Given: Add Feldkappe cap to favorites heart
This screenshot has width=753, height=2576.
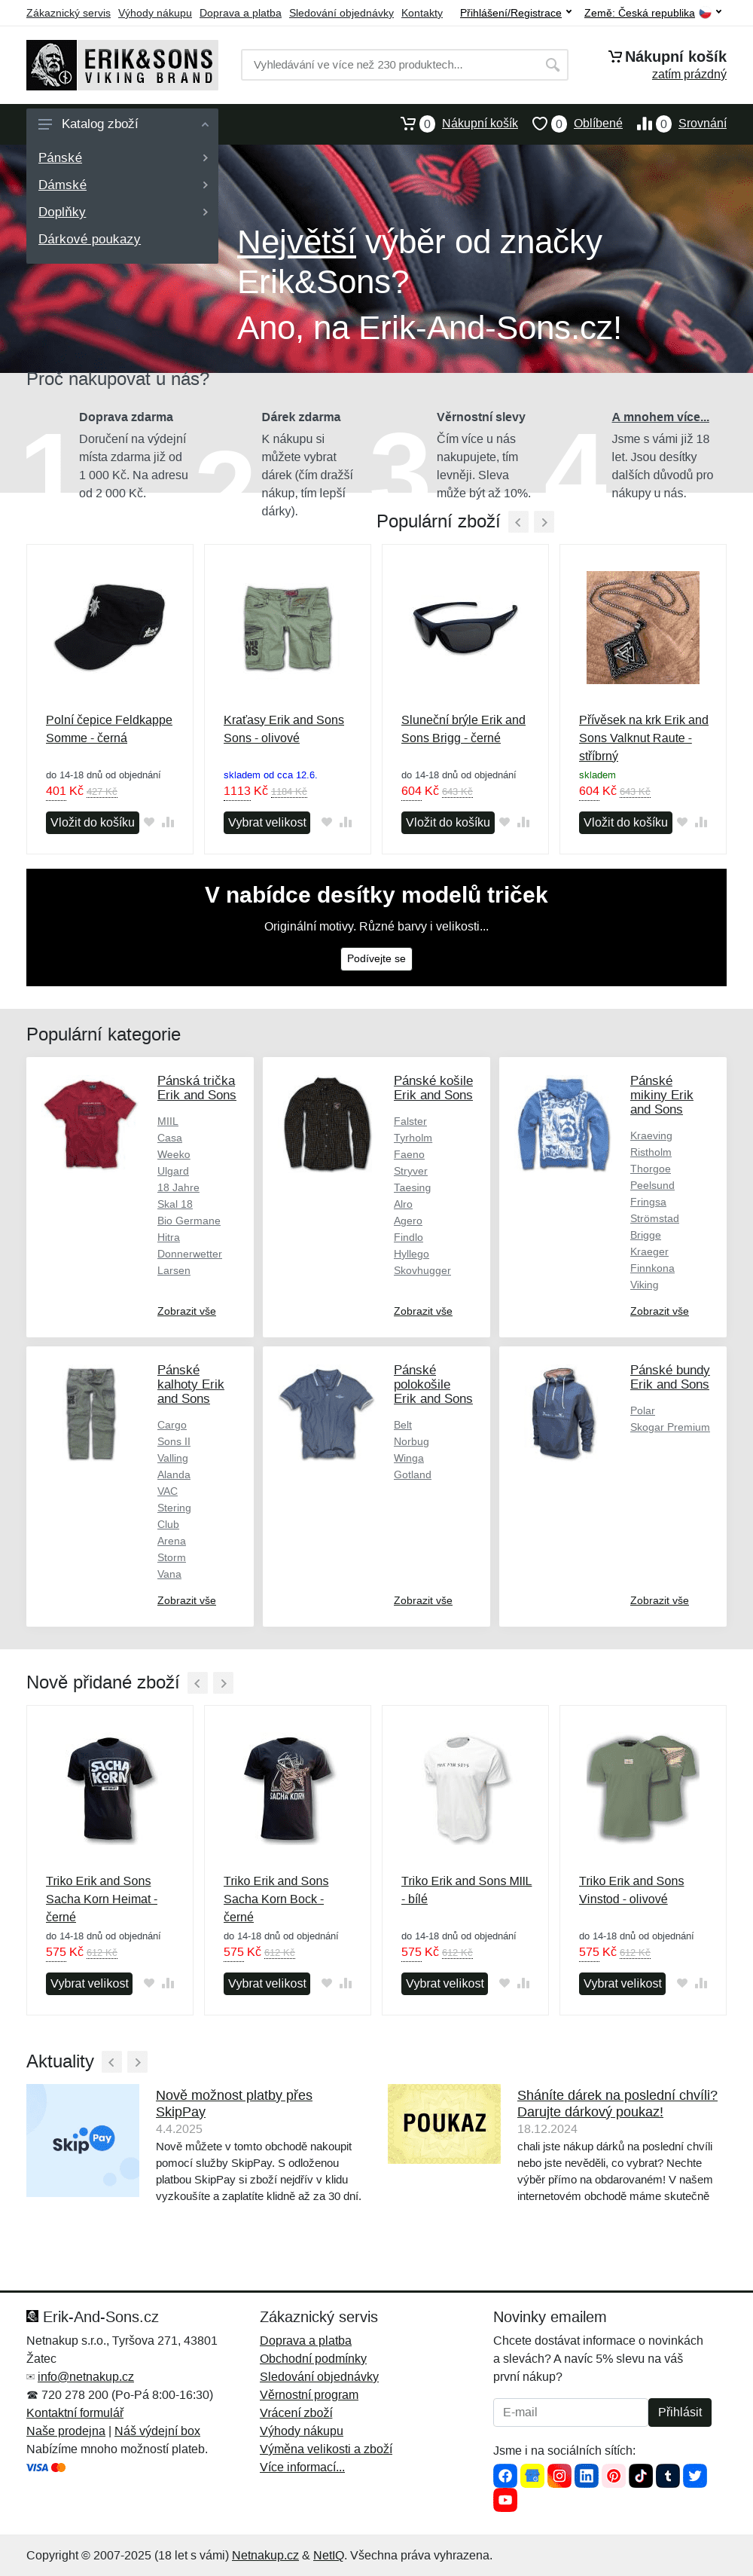Looking at the screenshot, I should 149,822.
